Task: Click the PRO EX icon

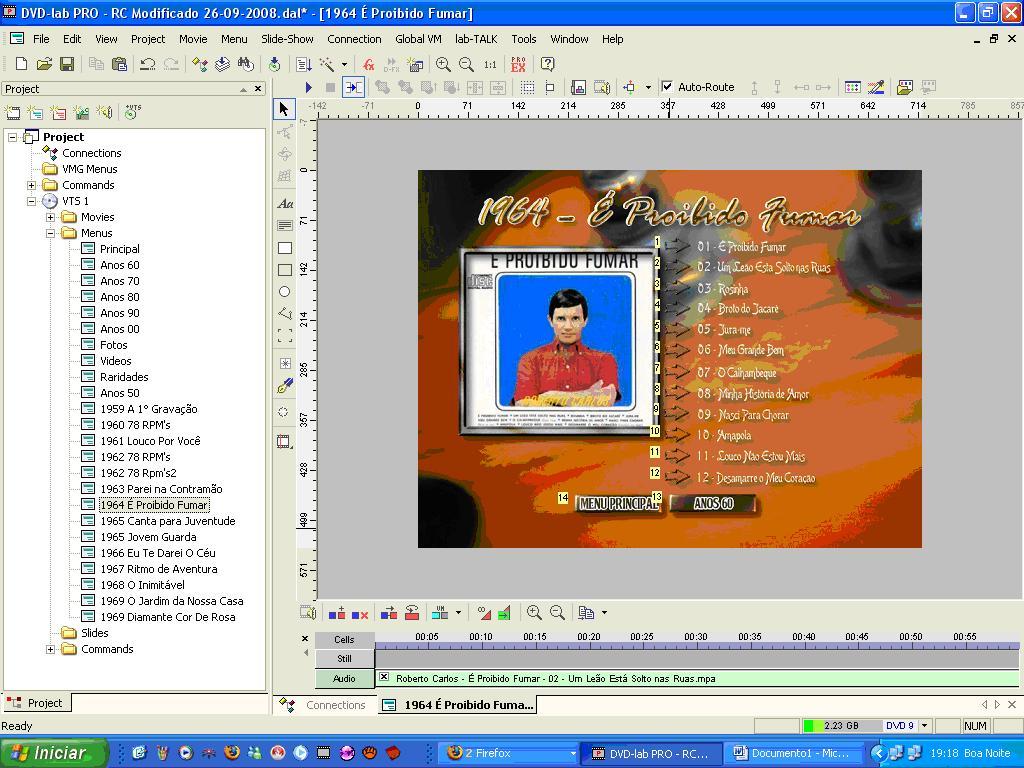Action: [519, 64]
